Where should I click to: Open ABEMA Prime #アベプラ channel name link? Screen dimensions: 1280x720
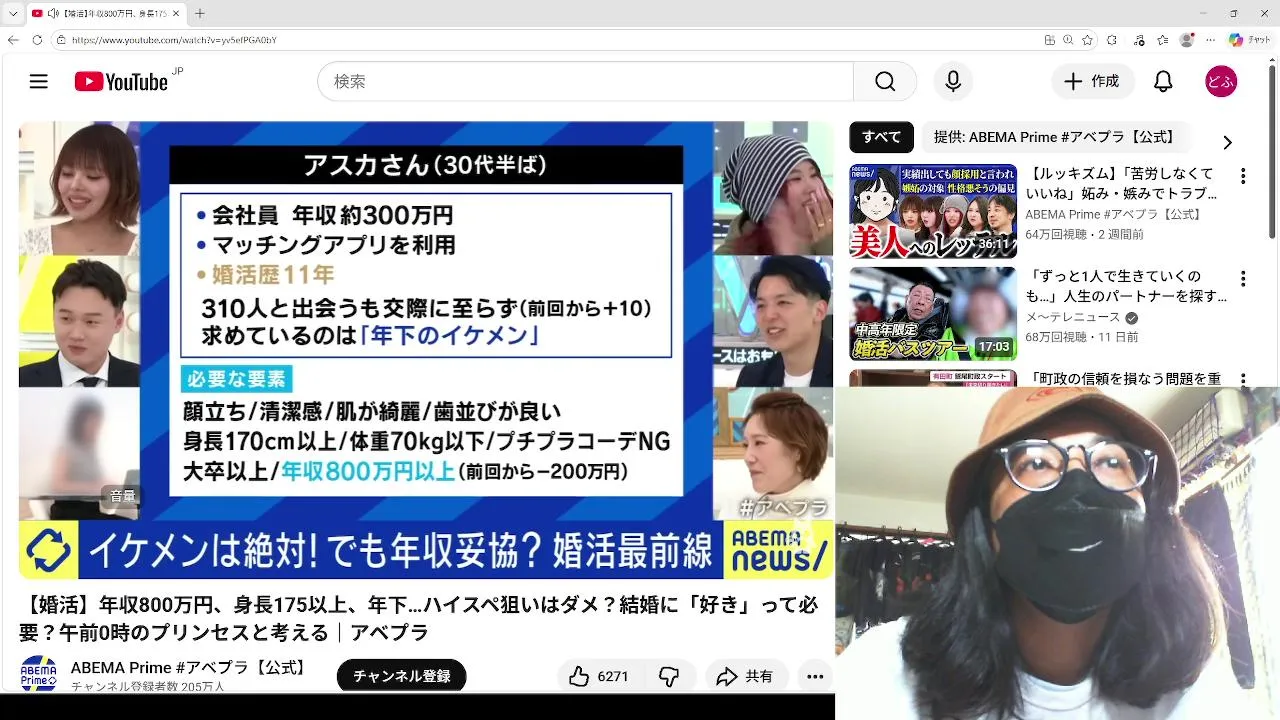click(x=190, y=667)
